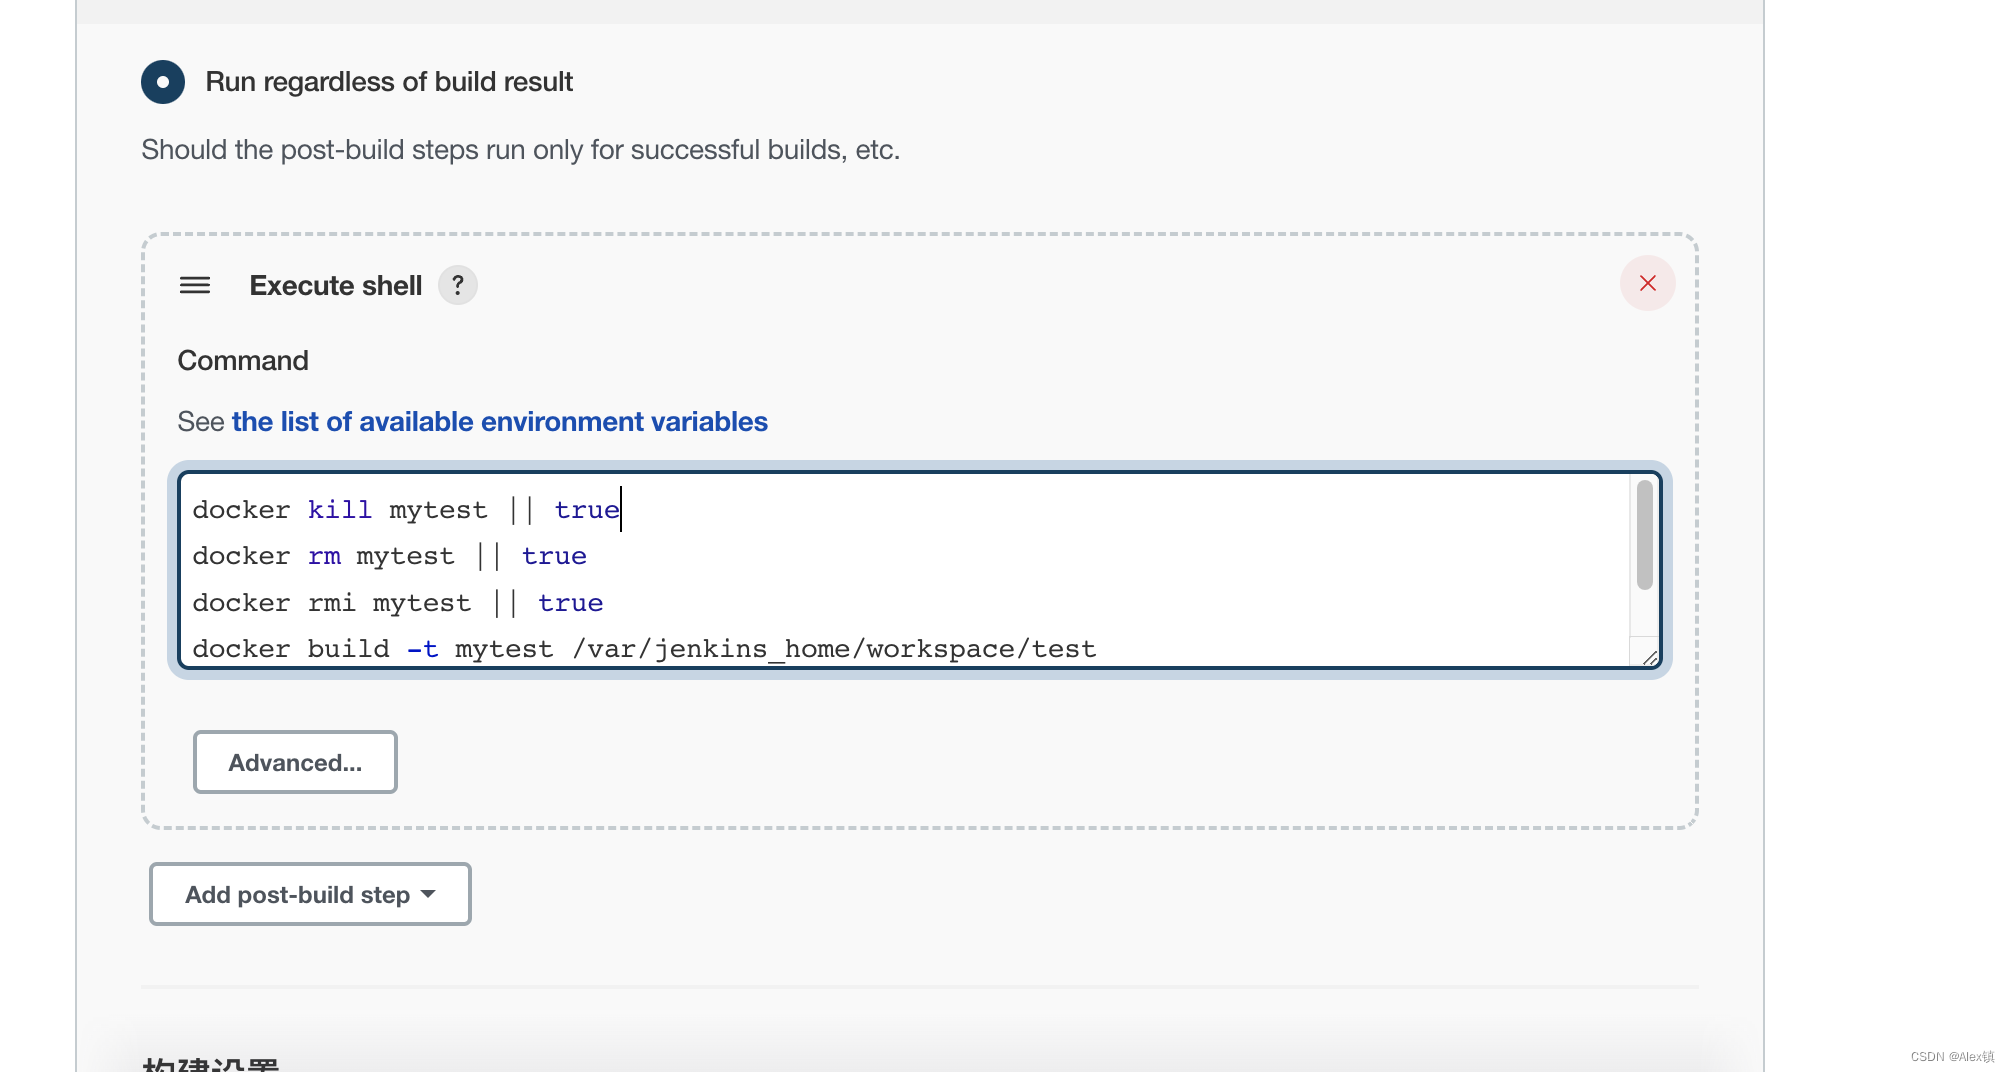The image size is (2010, 1072).
Task: Click inside the shell Command text area
Action: (x=920, y=570)
